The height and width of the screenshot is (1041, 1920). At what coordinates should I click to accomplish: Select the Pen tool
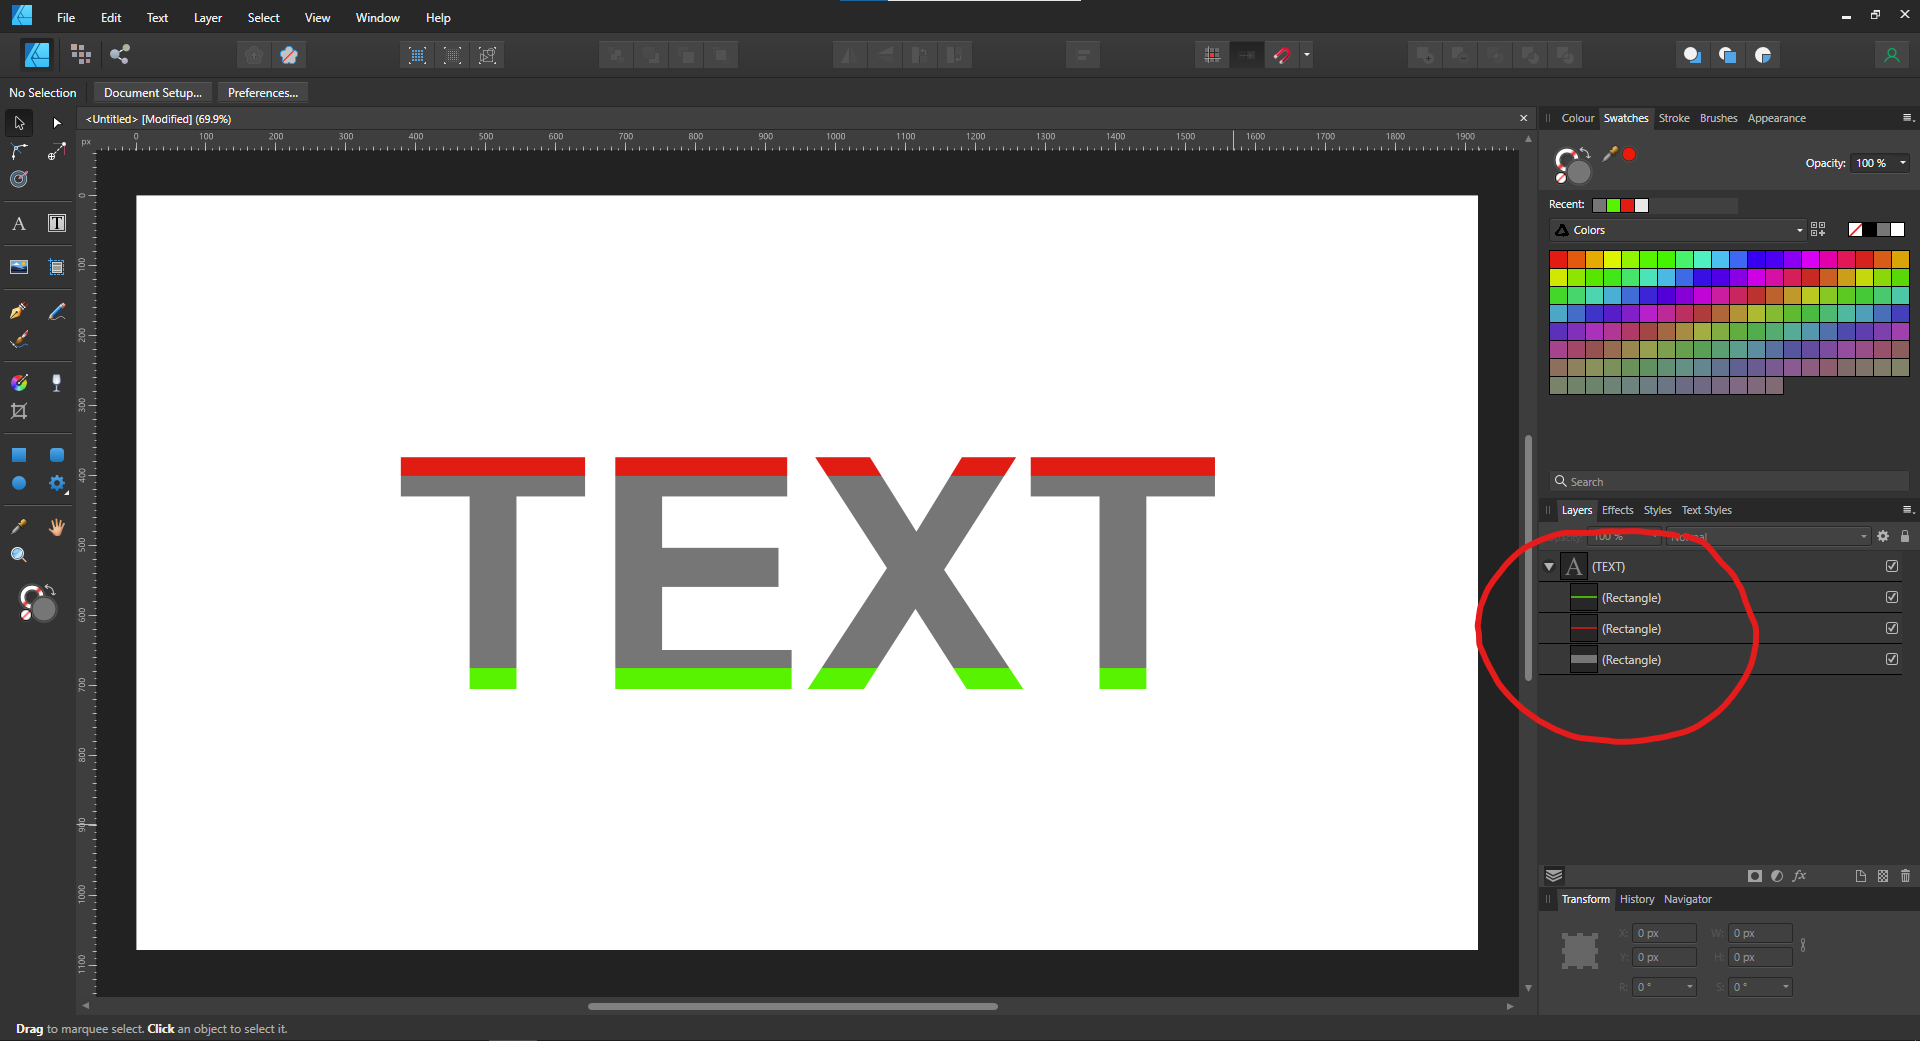18,311
